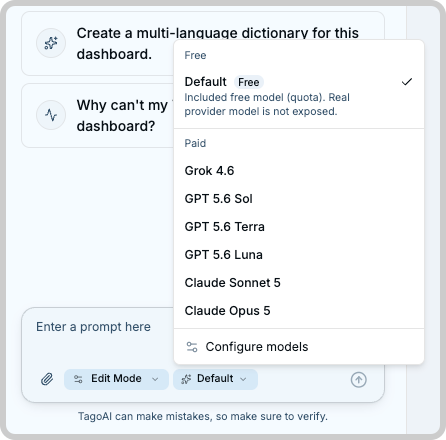This screenshot has width=446, height=440.
Task: Click the sparkle icon on the dictionary suggestion
Action: pos(51,43)
